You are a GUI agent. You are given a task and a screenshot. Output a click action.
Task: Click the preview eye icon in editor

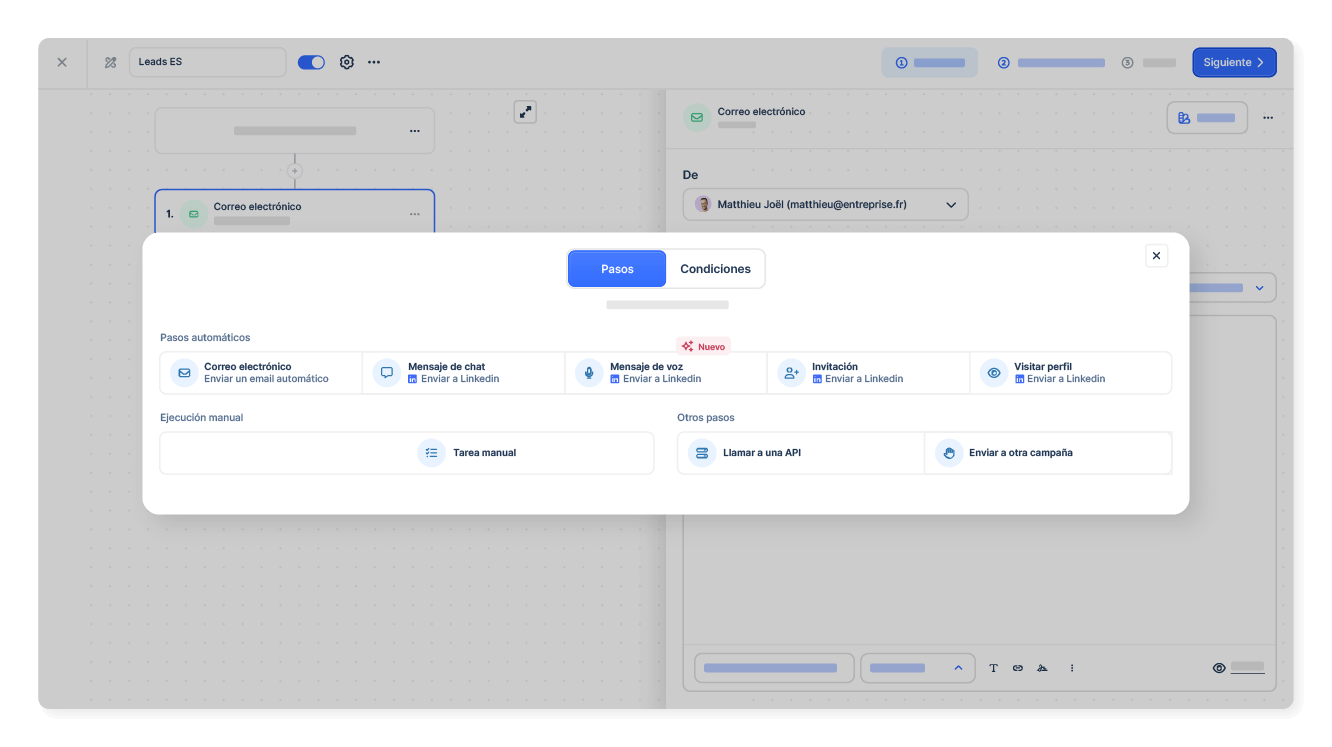coord(1219,668)
